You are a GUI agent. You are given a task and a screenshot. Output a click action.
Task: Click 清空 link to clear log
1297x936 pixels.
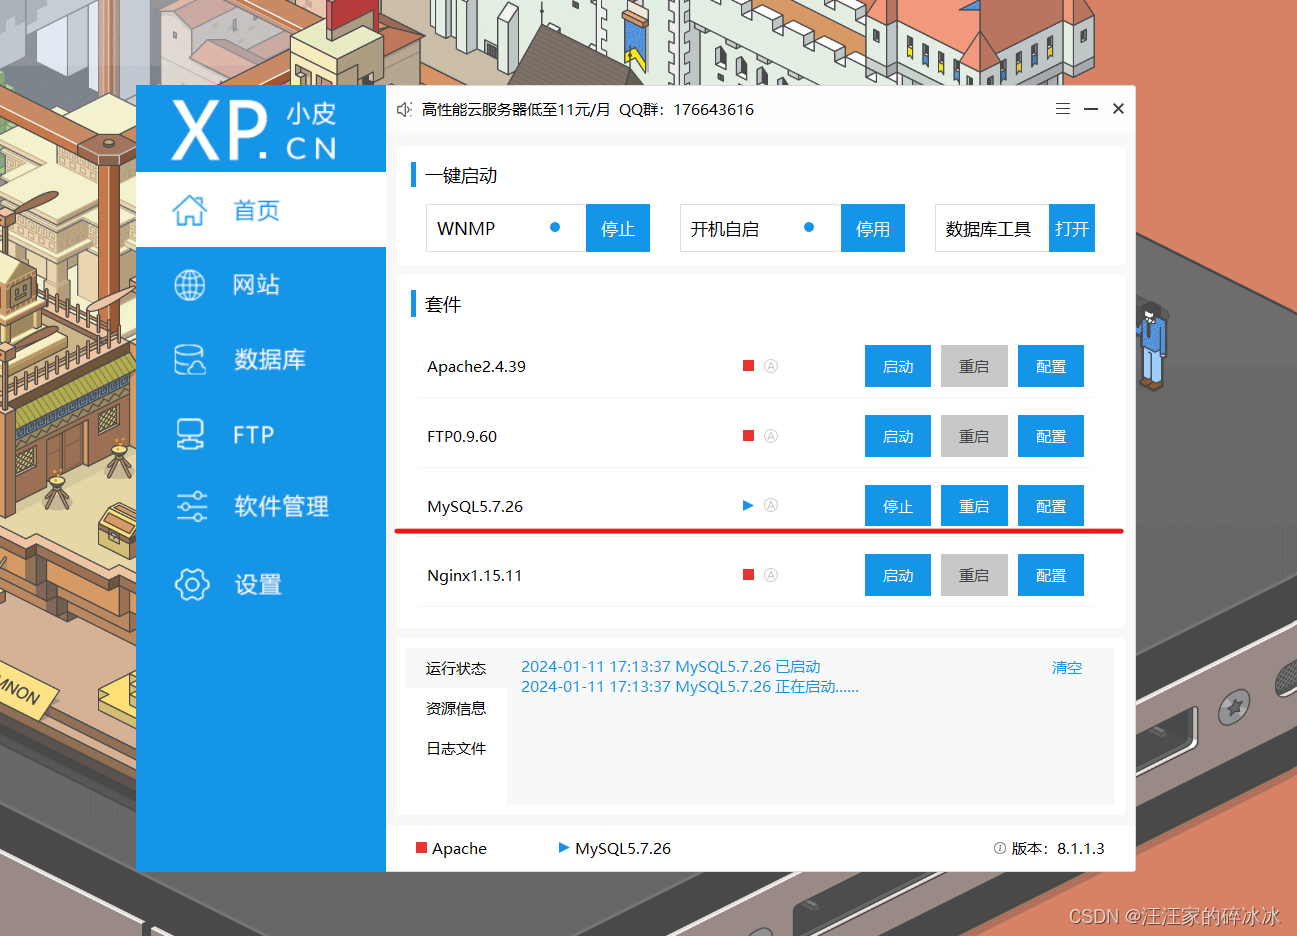1067,667
